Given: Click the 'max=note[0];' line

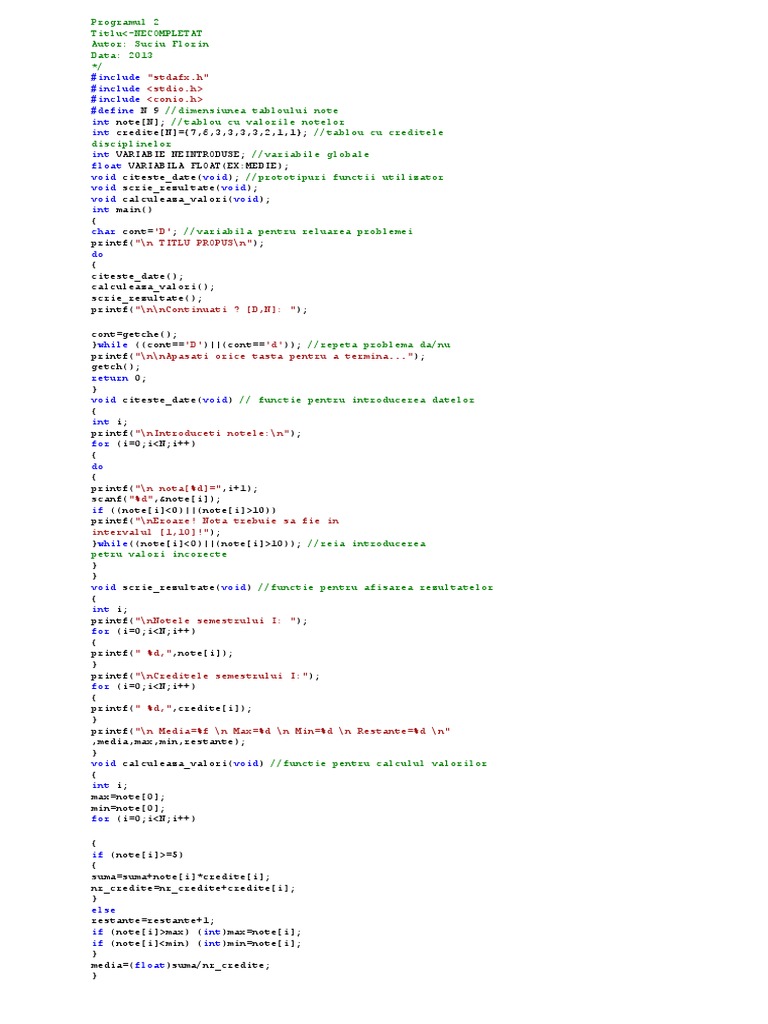Looking at the screenshot, I should point(127,797).
